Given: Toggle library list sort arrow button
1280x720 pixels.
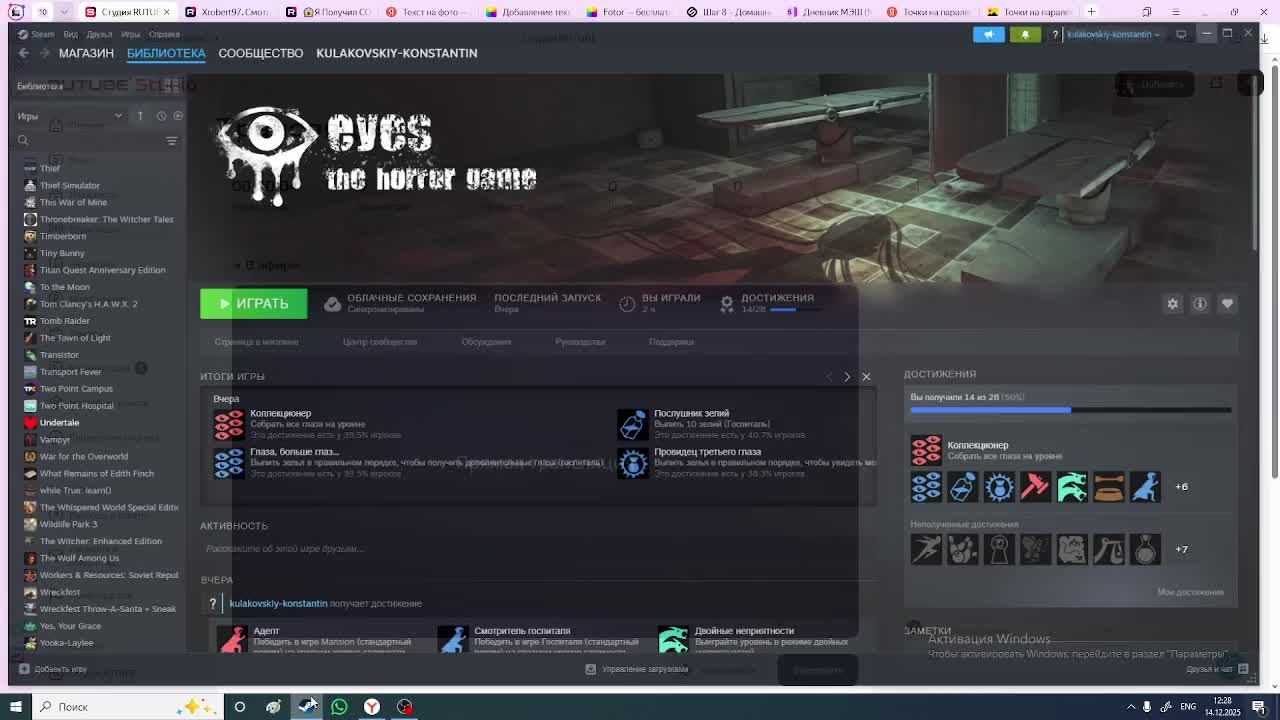Looking at the screenshot, I should click(x=140, y=116).
